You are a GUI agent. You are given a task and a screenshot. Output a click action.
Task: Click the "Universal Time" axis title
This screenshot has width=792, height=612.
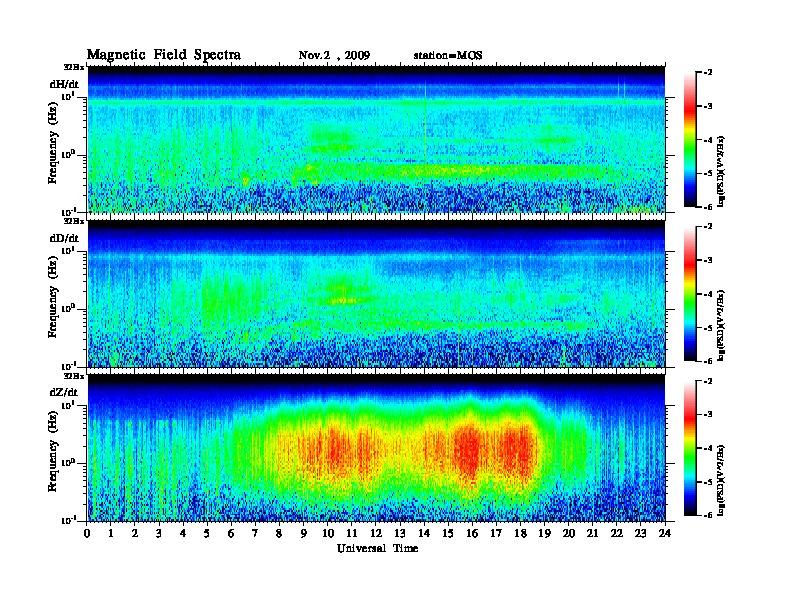(377, 548)
